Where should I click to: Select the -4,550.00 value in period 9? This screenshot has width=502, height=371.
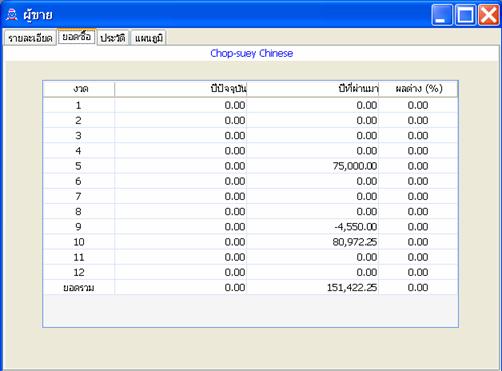click(356, 227)
